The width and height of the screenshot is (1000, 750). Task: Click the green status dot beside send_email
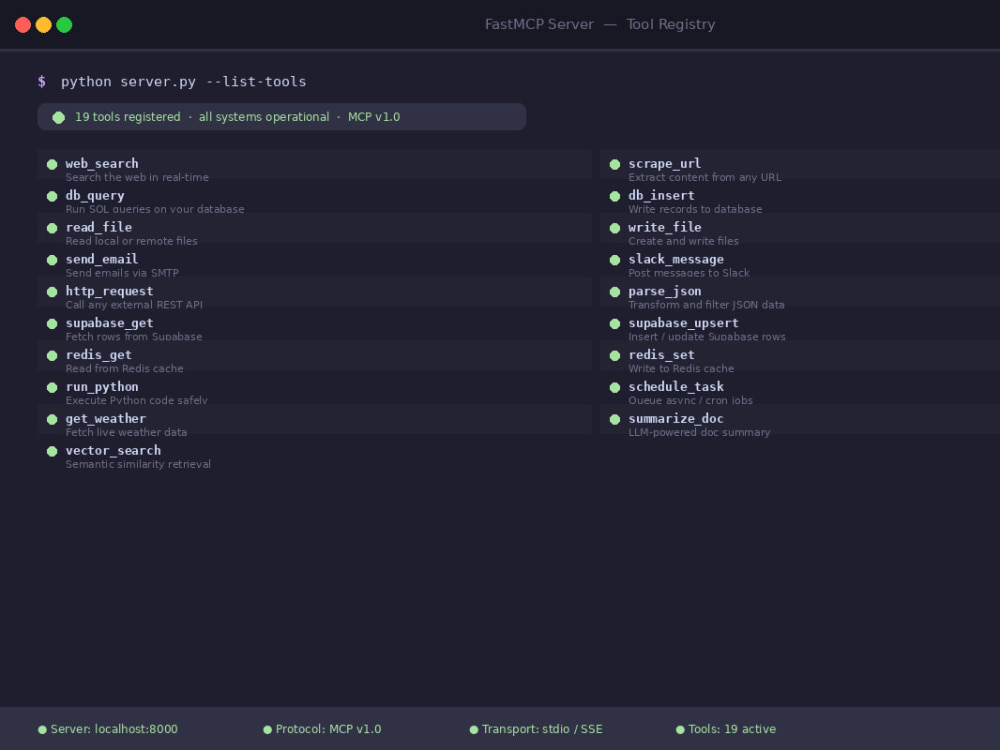click(x=52, y=260)
